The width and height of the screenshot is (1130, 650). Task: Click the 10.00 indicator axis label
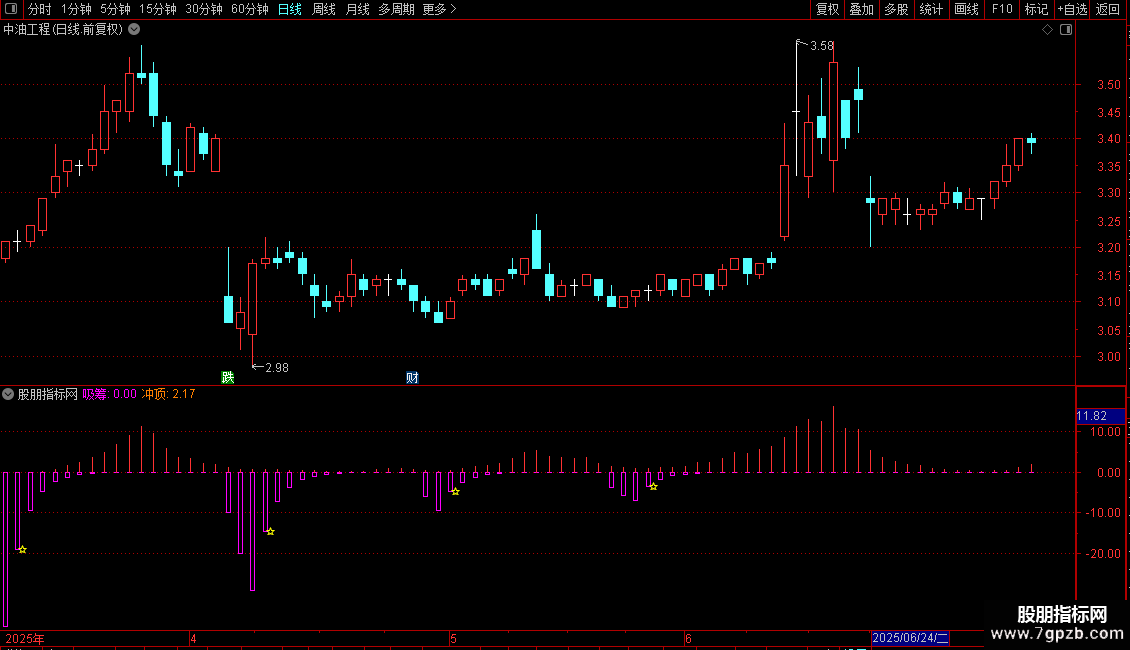[1105, 432]
